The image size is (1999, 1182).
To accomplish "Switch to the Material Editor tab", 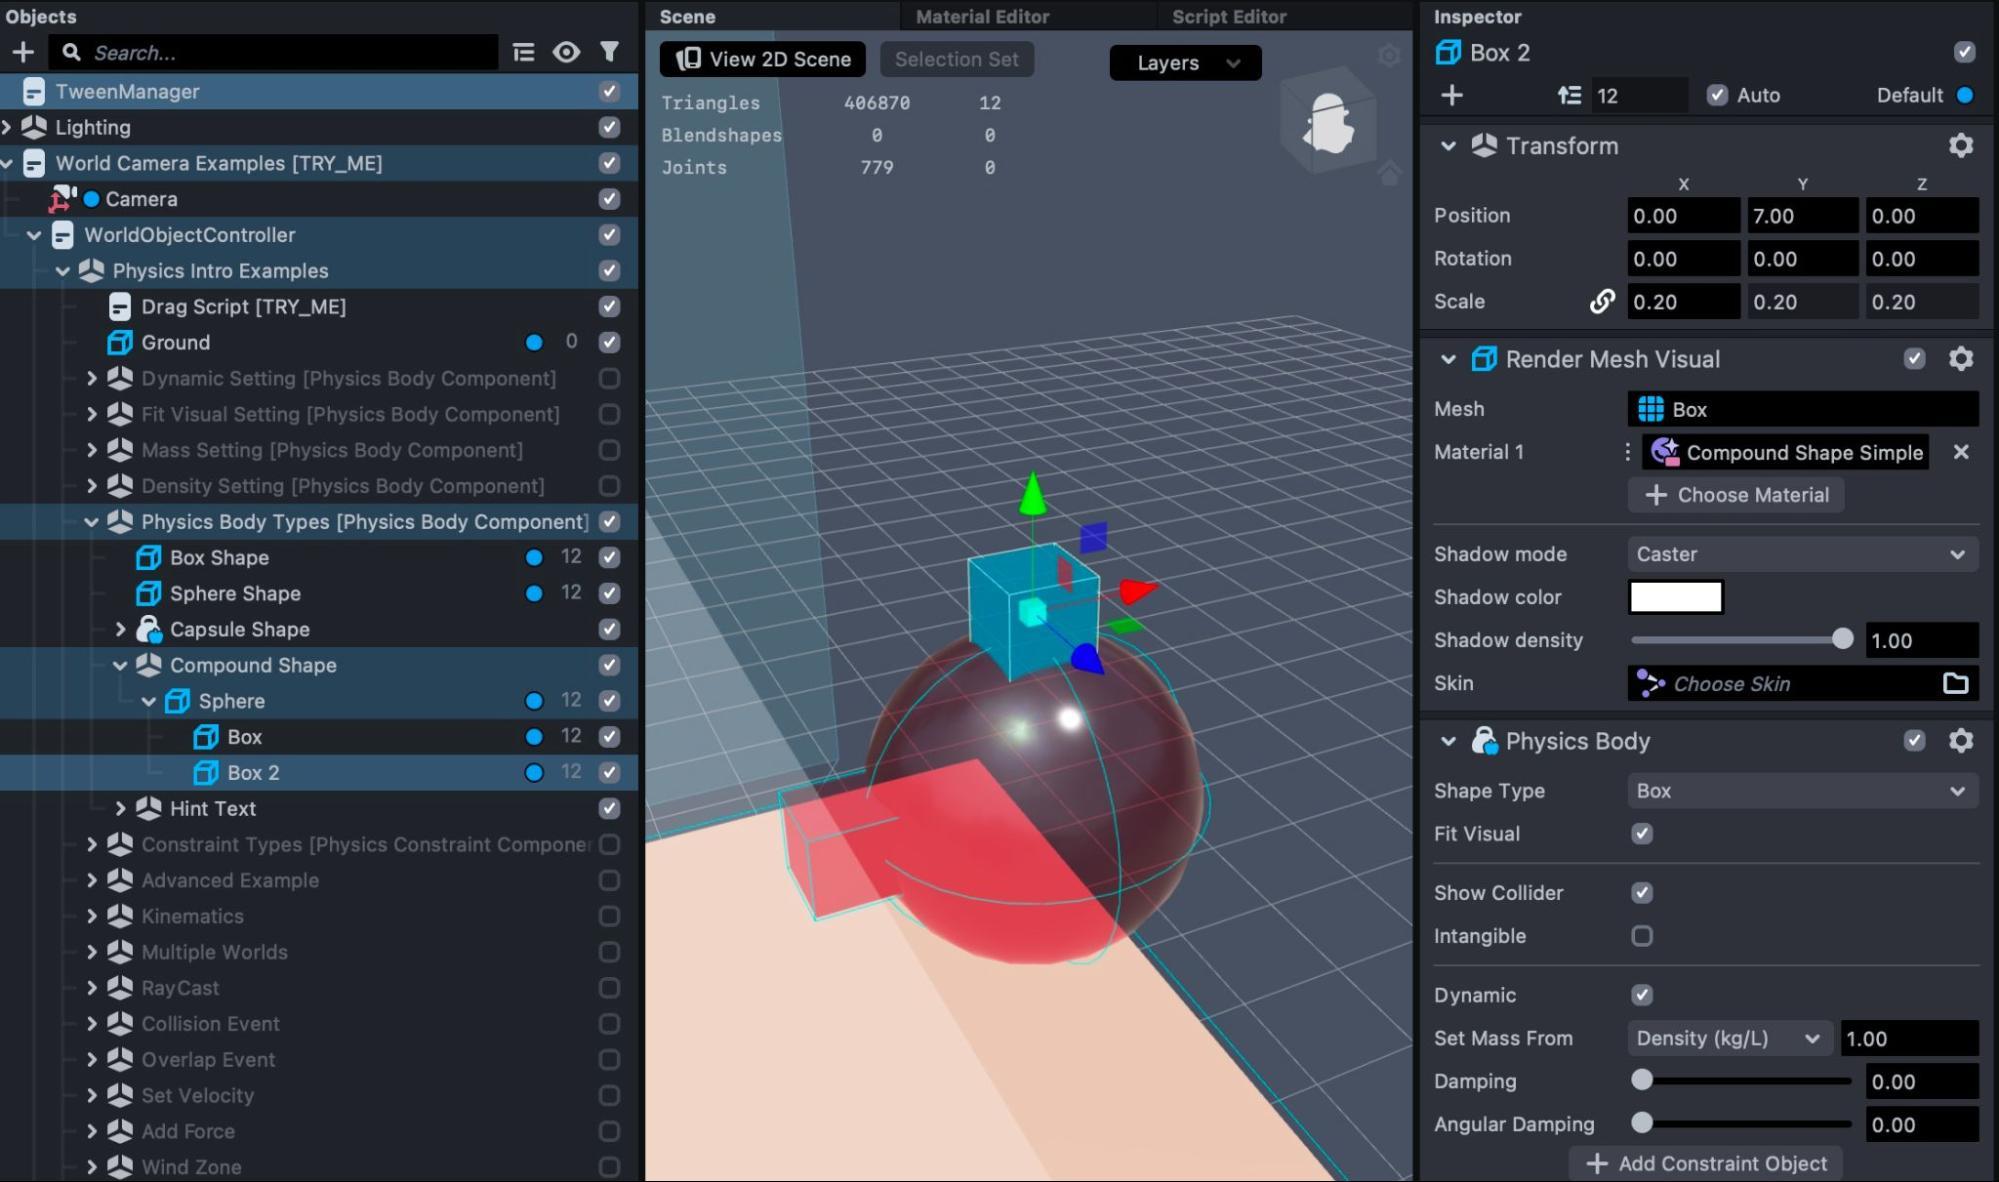I will (982, 16).
